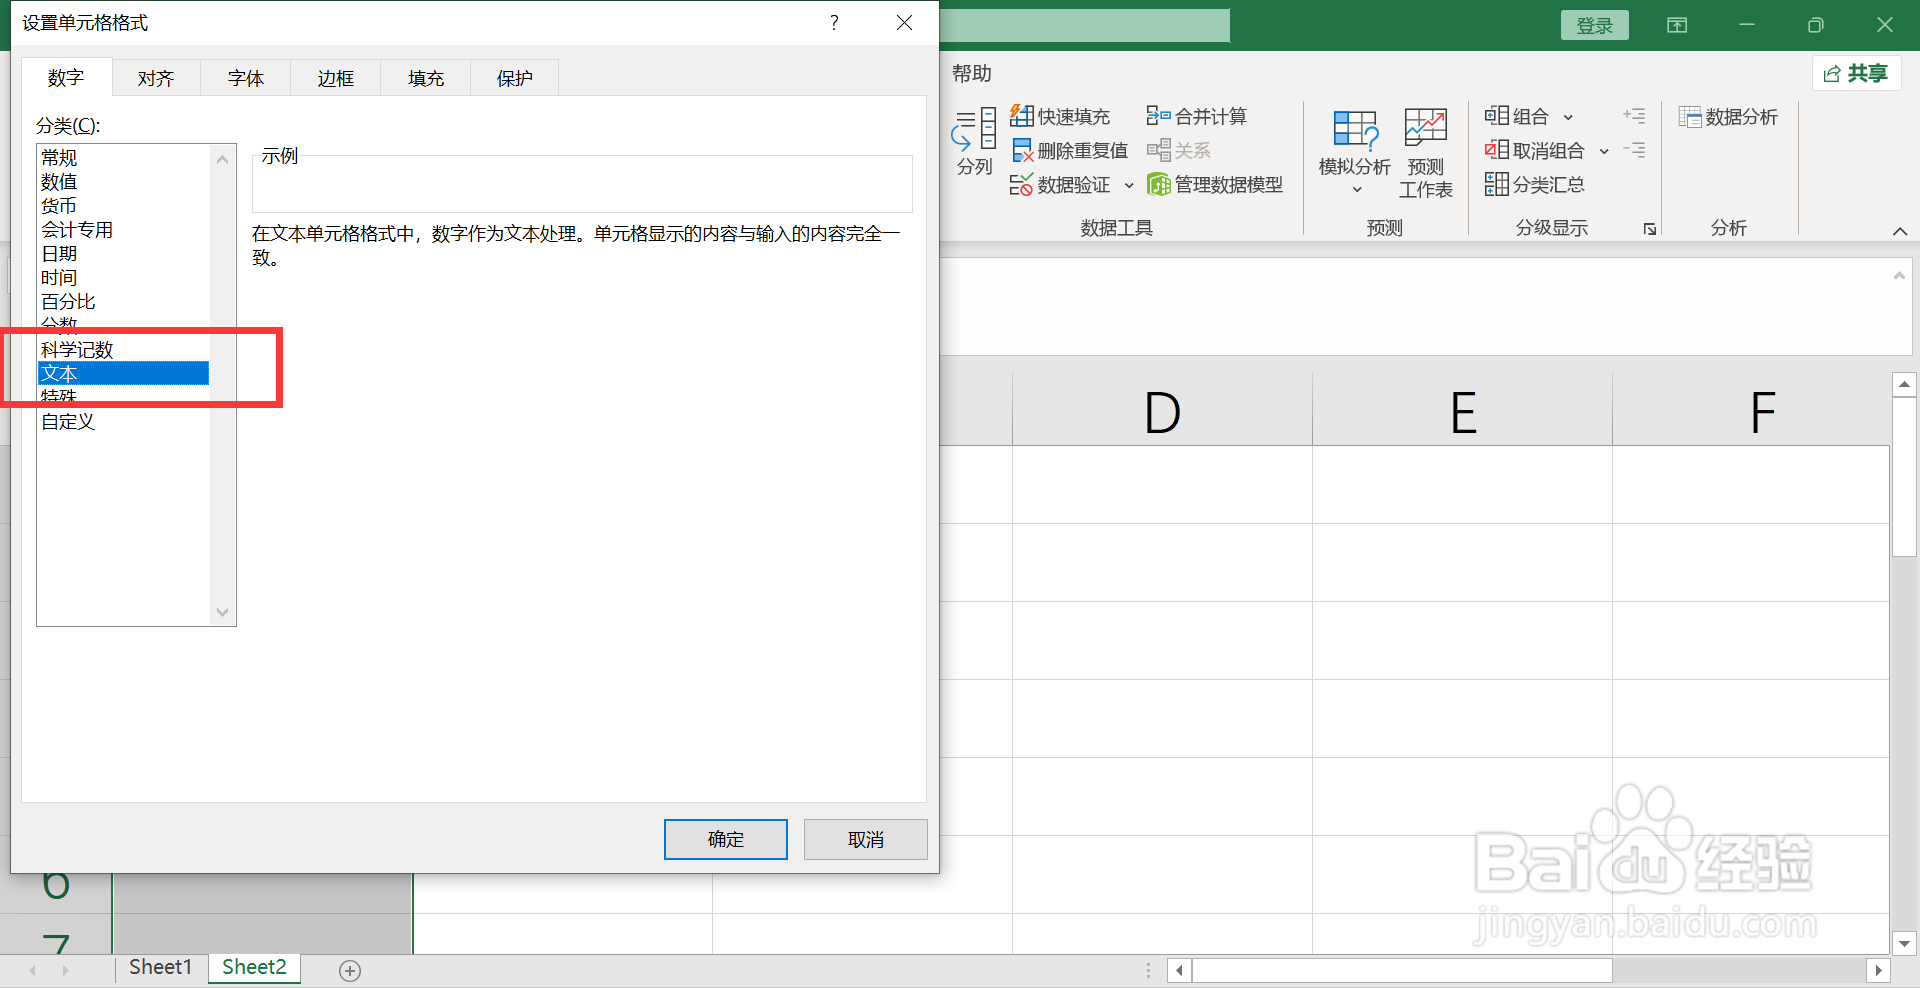Open the 数字 tab in dialog
The height and width of the screenshot is (988, 1920).
pyautogui.click(x=66, y=78)
